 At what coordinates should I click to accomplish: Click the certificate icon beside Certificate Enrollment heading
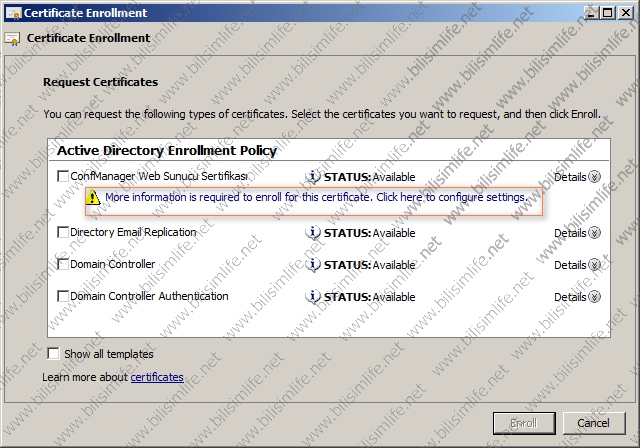[13, 39]
